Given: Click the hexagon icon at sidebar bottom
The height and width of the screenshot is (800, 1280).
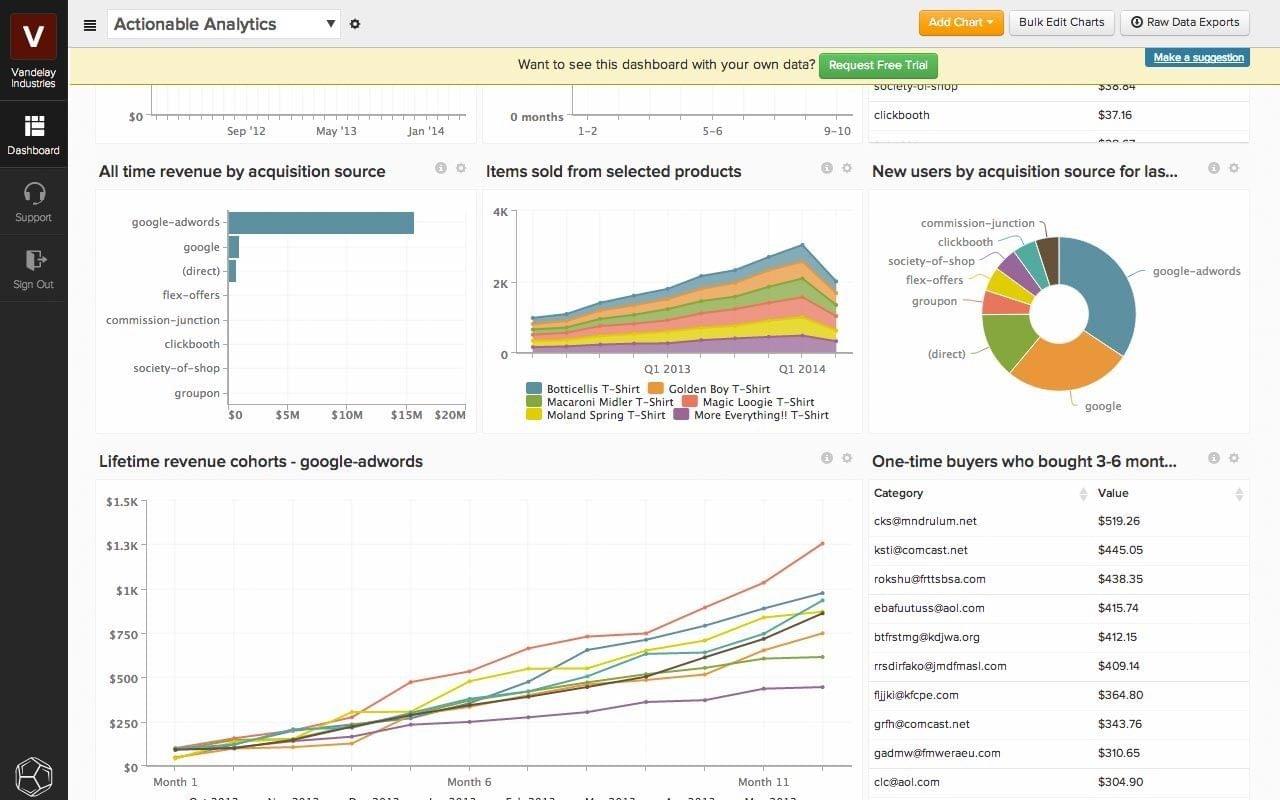Looking at the screenshot, I should pyautogui.click(x=33, y=776).
